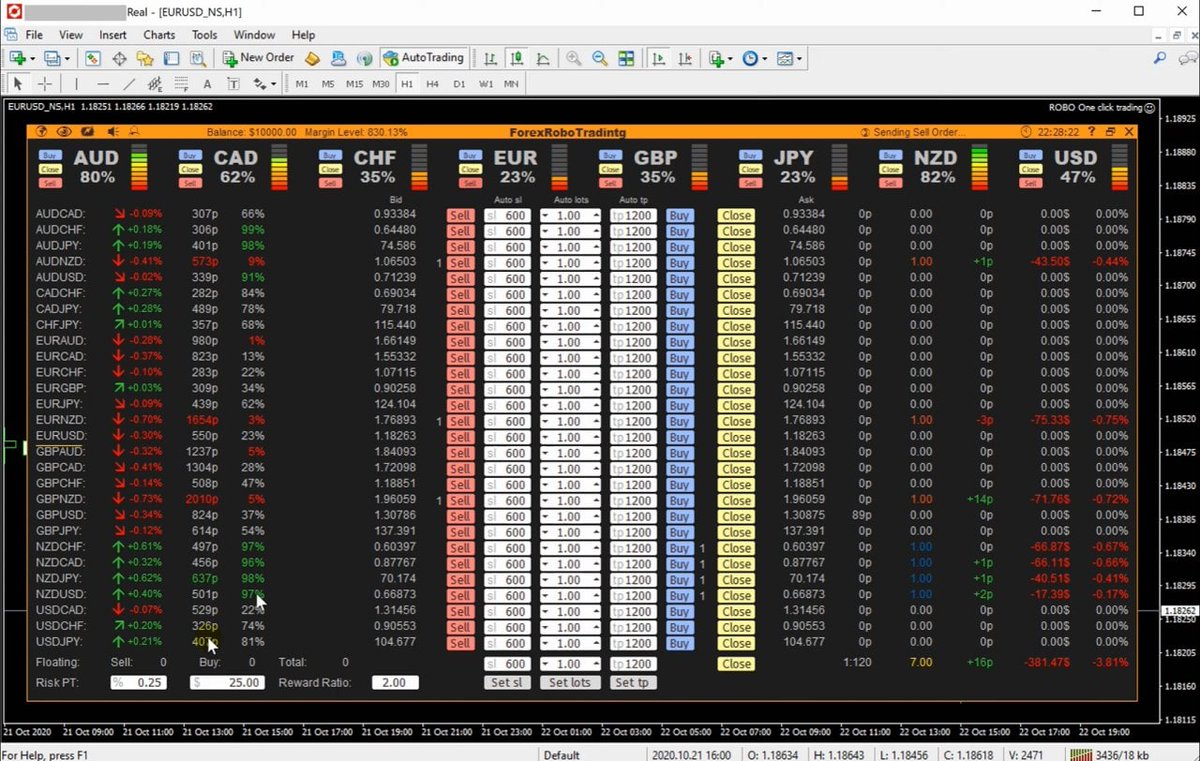Screen dimensions: 1200x761
Task: Toggle chart shift from right border
Action: (x=684, y=59)
